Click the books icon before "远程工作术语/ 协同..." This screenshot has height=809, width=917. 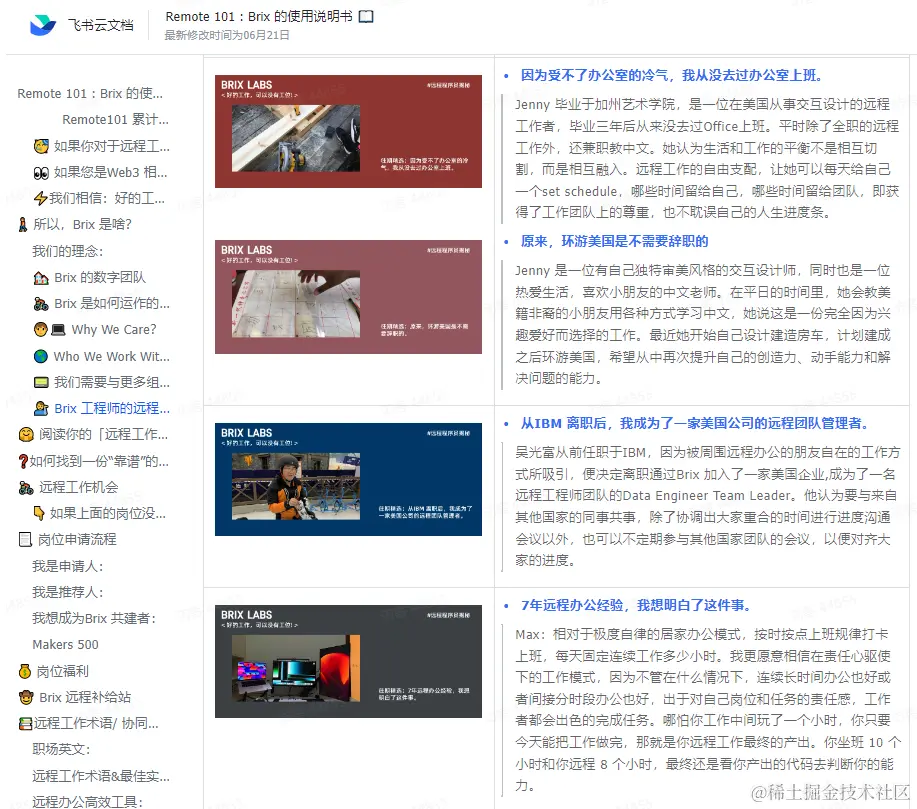[25, 724]
